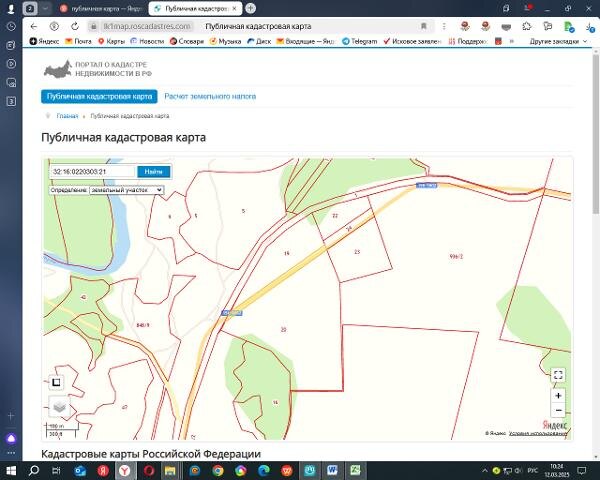Click the Найти search button
600x480 pixels.
click(x=153, y=172)
